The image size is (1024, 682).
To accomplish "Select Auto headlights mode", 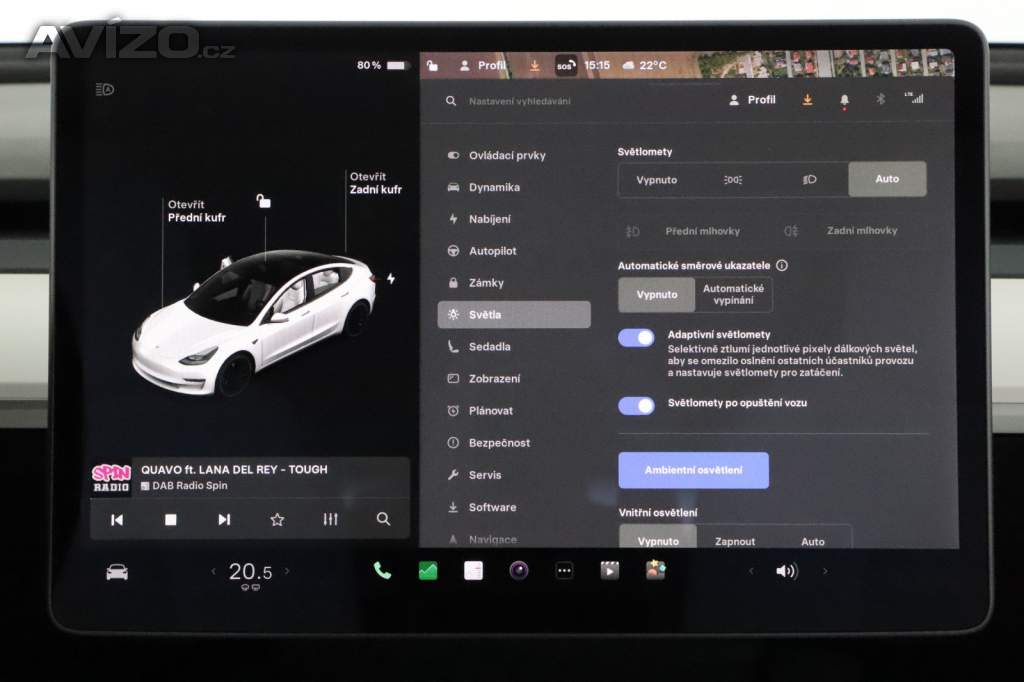I will [x=887, y=179].
